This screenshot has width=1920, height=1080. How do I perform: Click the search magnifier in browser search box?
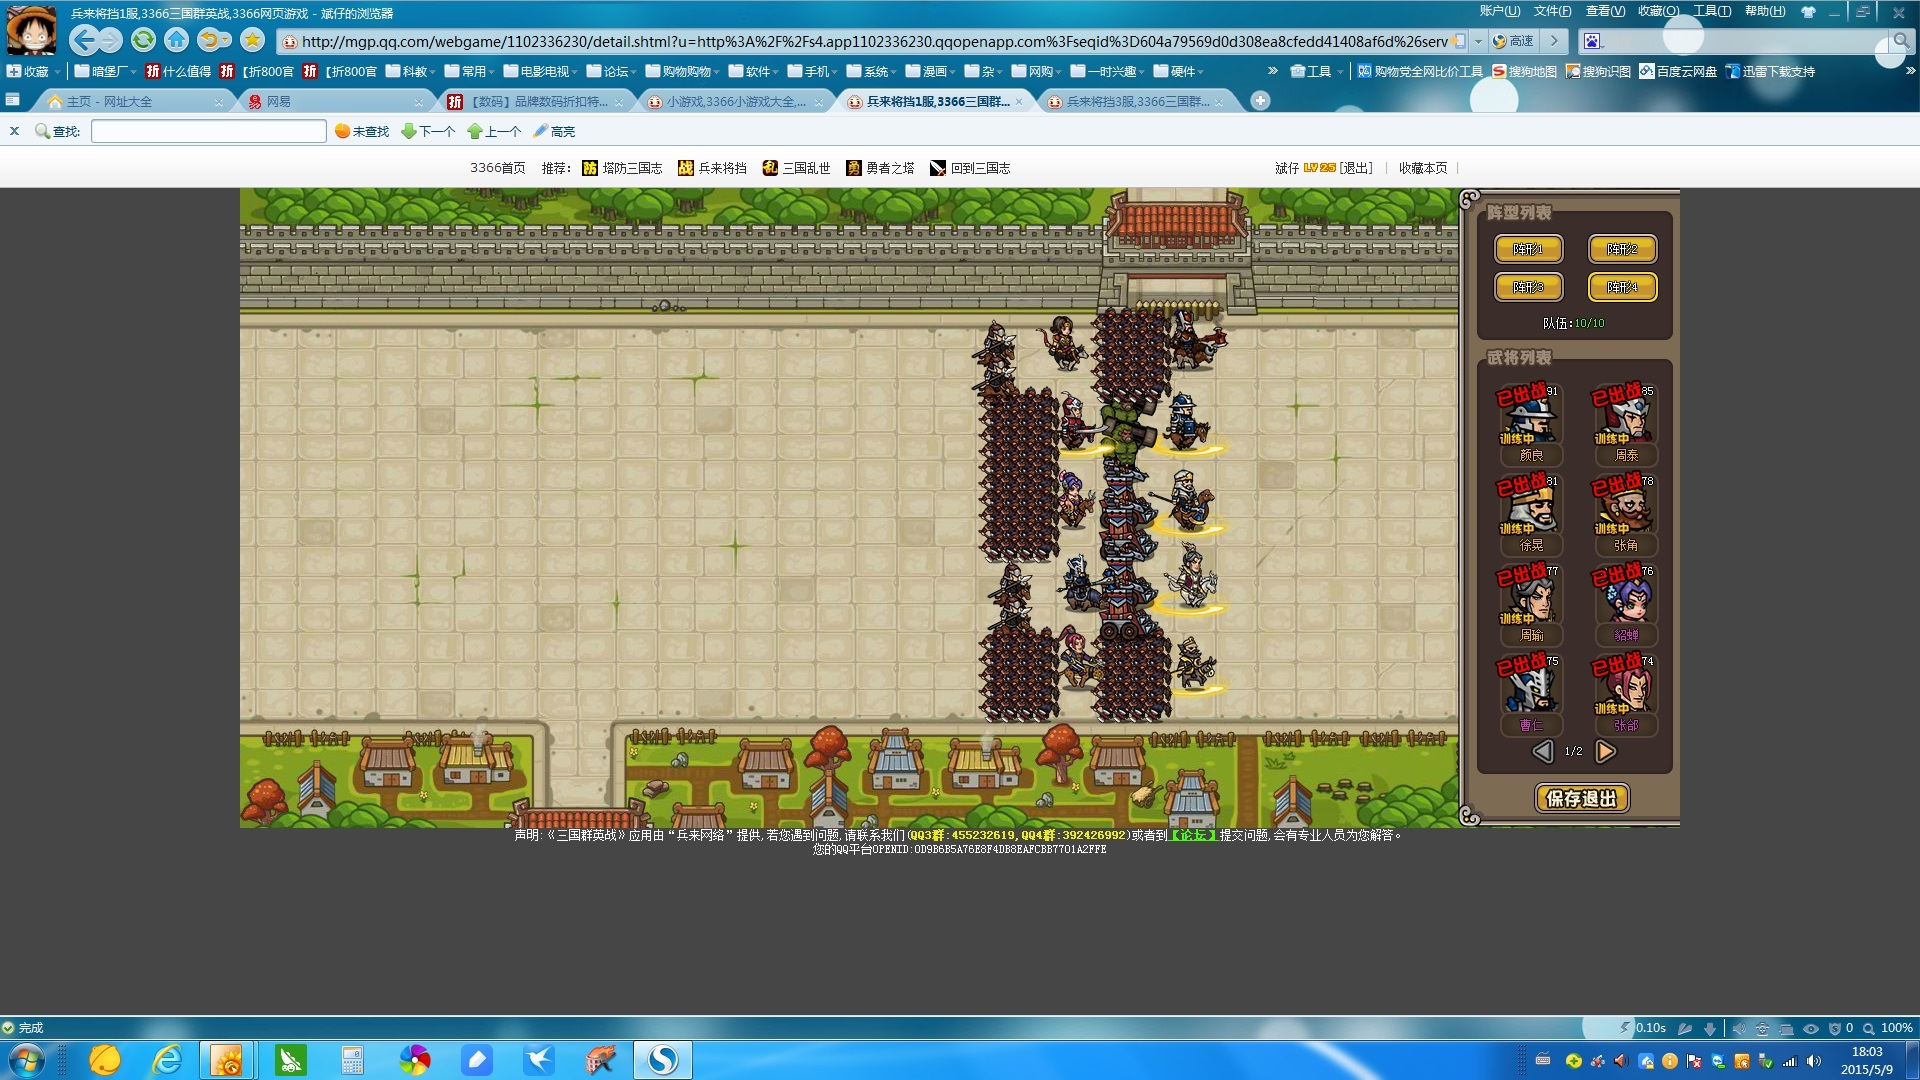(1900, 41)
